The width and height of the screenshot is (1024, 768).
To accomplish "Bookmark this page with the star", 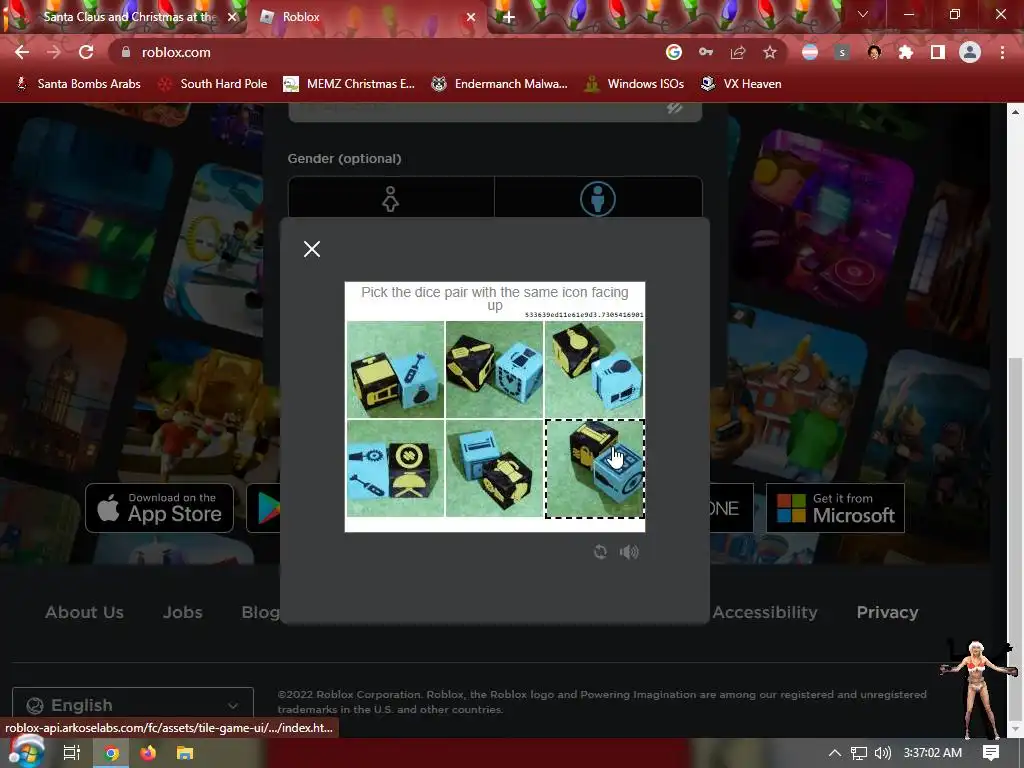I will [x=770, y=52].
